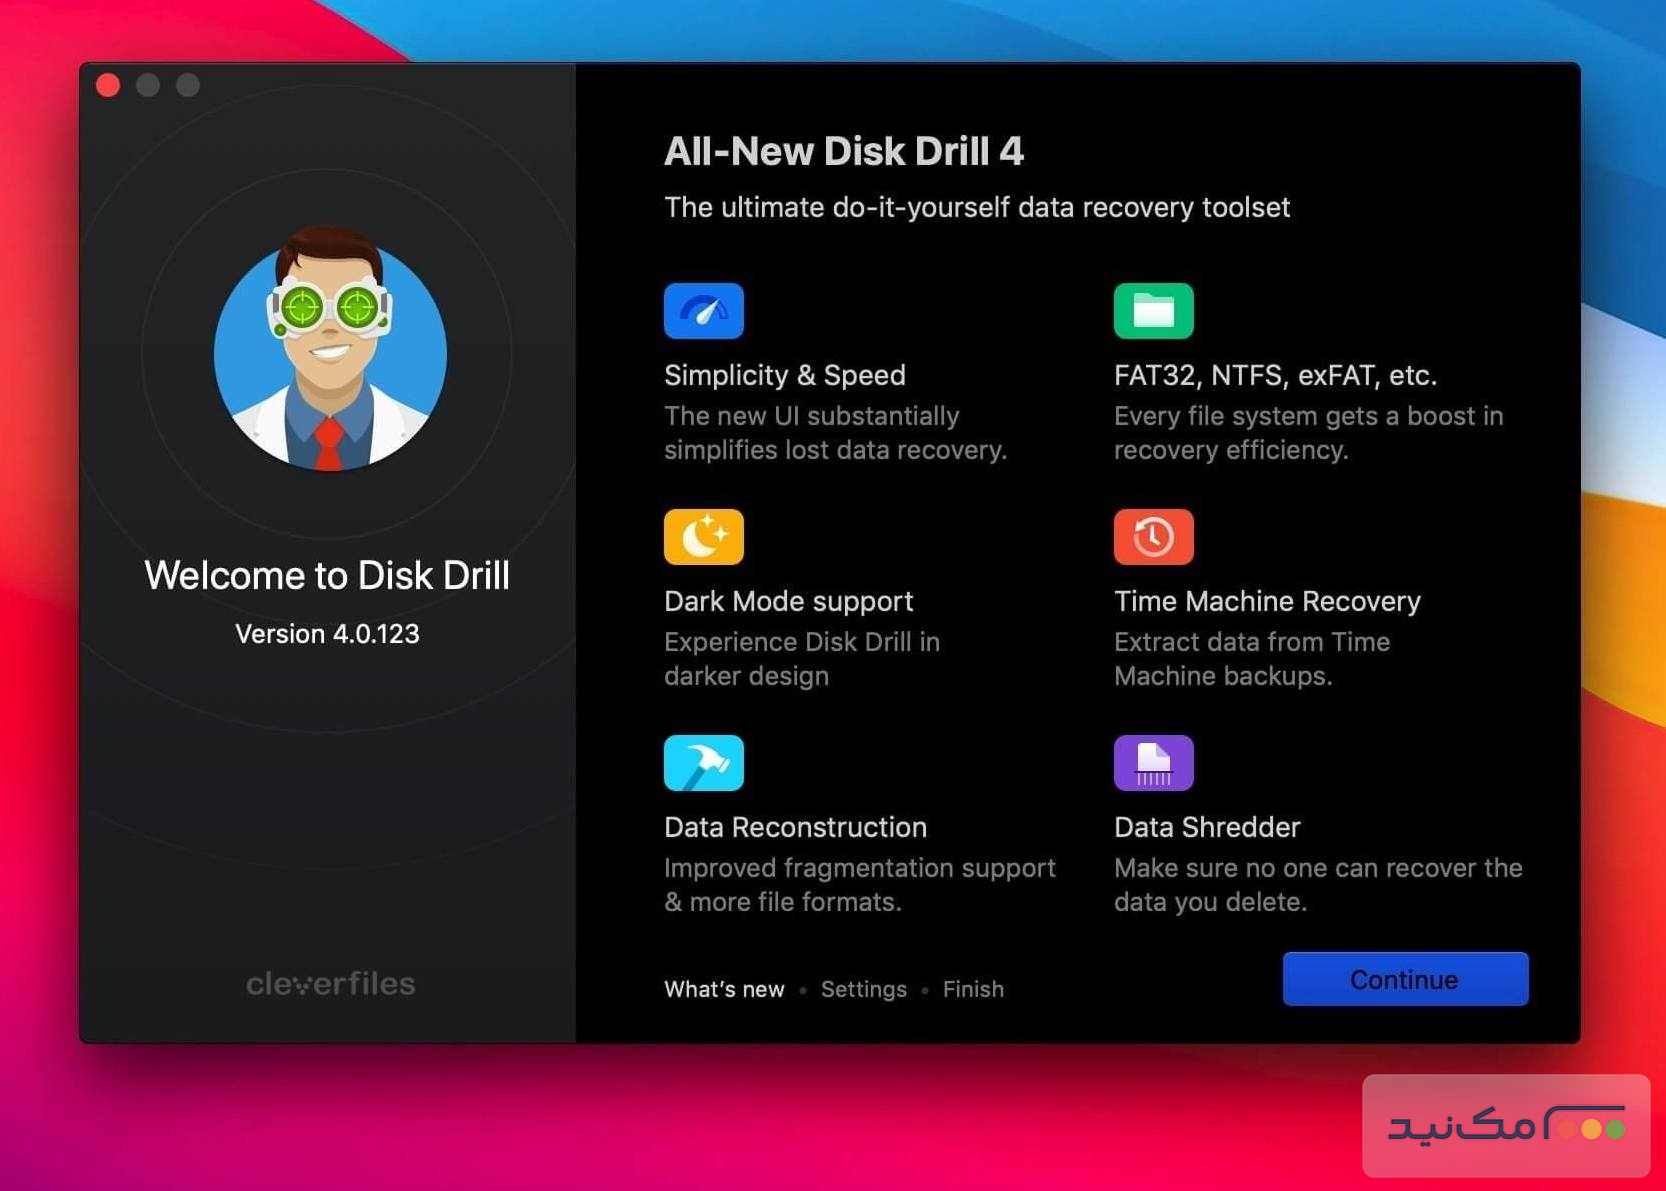This screenshot has height=1191, width=1666.
Task: Click the cleverfiles logo
Action: tap(330, 984)
